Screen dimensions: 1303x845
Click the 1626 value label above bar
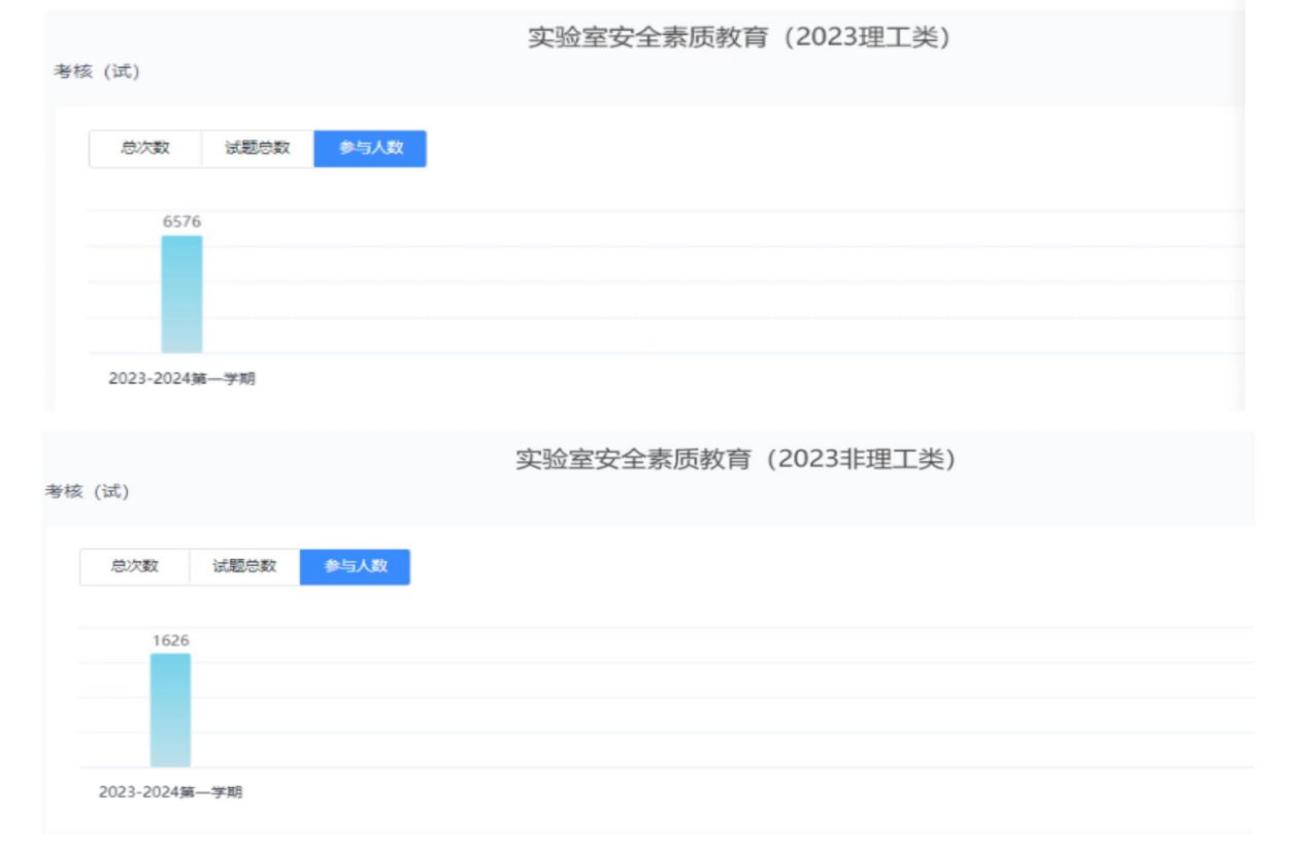[170, 640]
